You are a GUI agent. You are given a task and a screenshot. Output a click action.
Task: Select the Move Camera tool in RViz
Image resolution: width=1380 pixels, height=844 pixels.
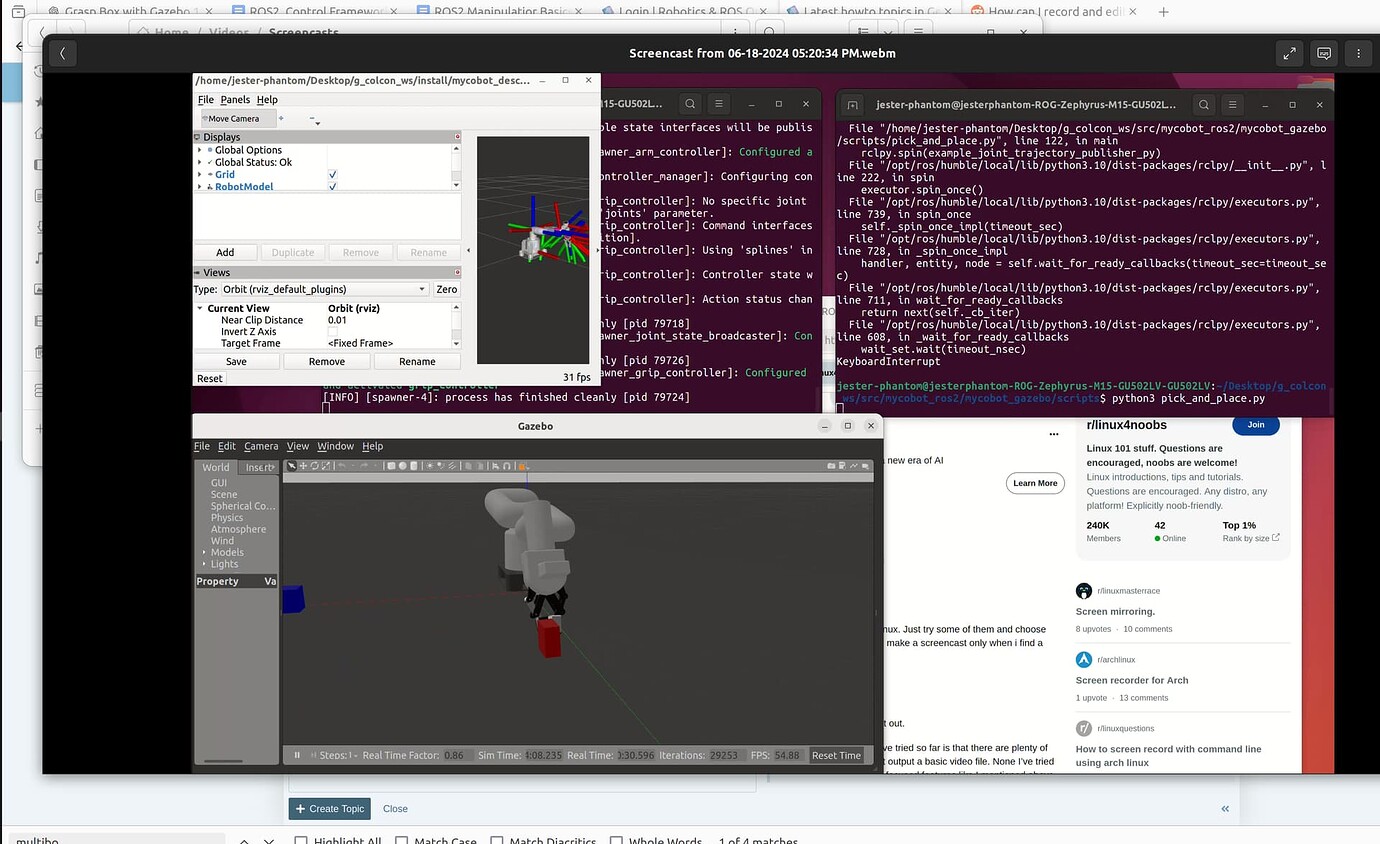pos(231,119)
